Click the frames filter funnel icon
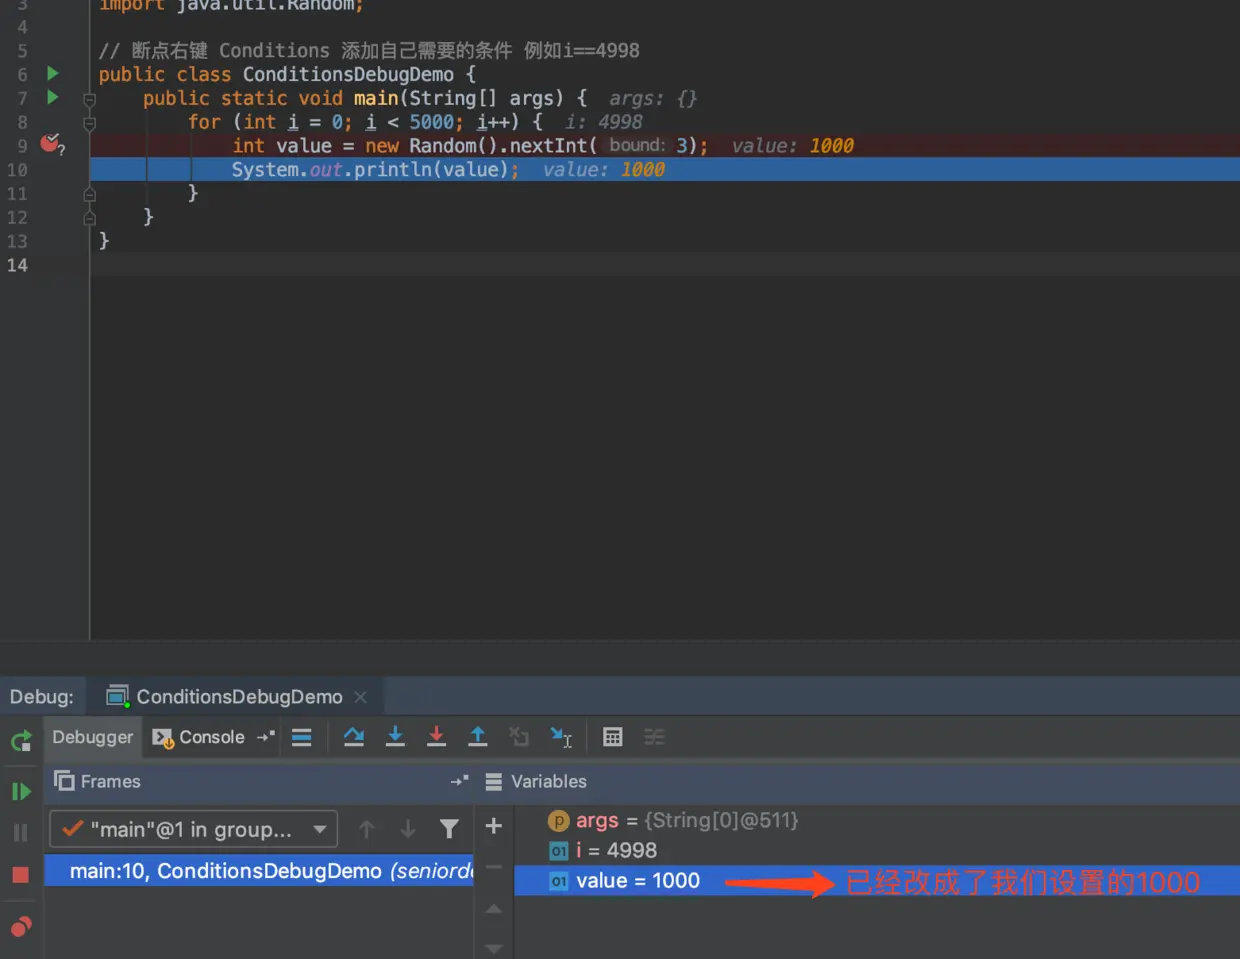1240x959 pixels. (449, 829)
